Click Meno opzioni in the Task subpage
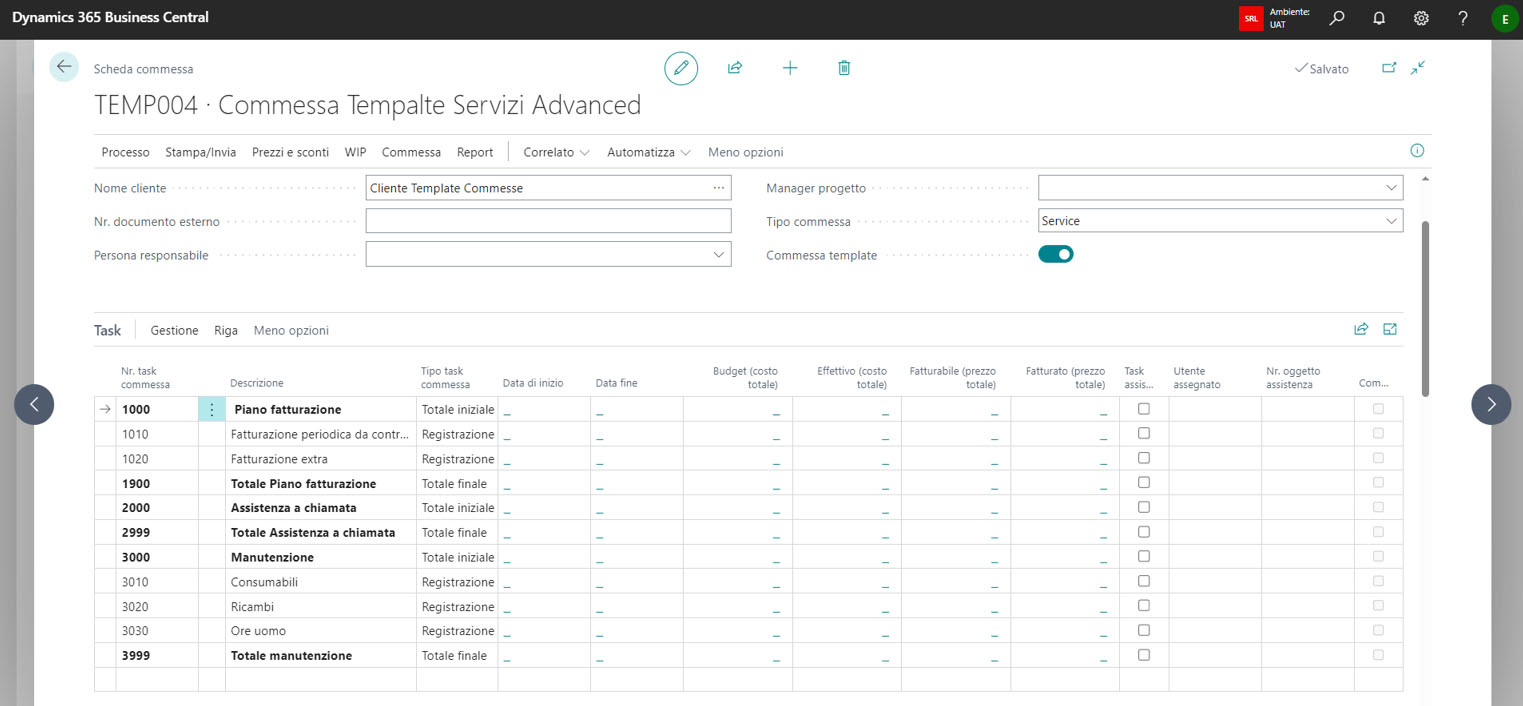 291,330
